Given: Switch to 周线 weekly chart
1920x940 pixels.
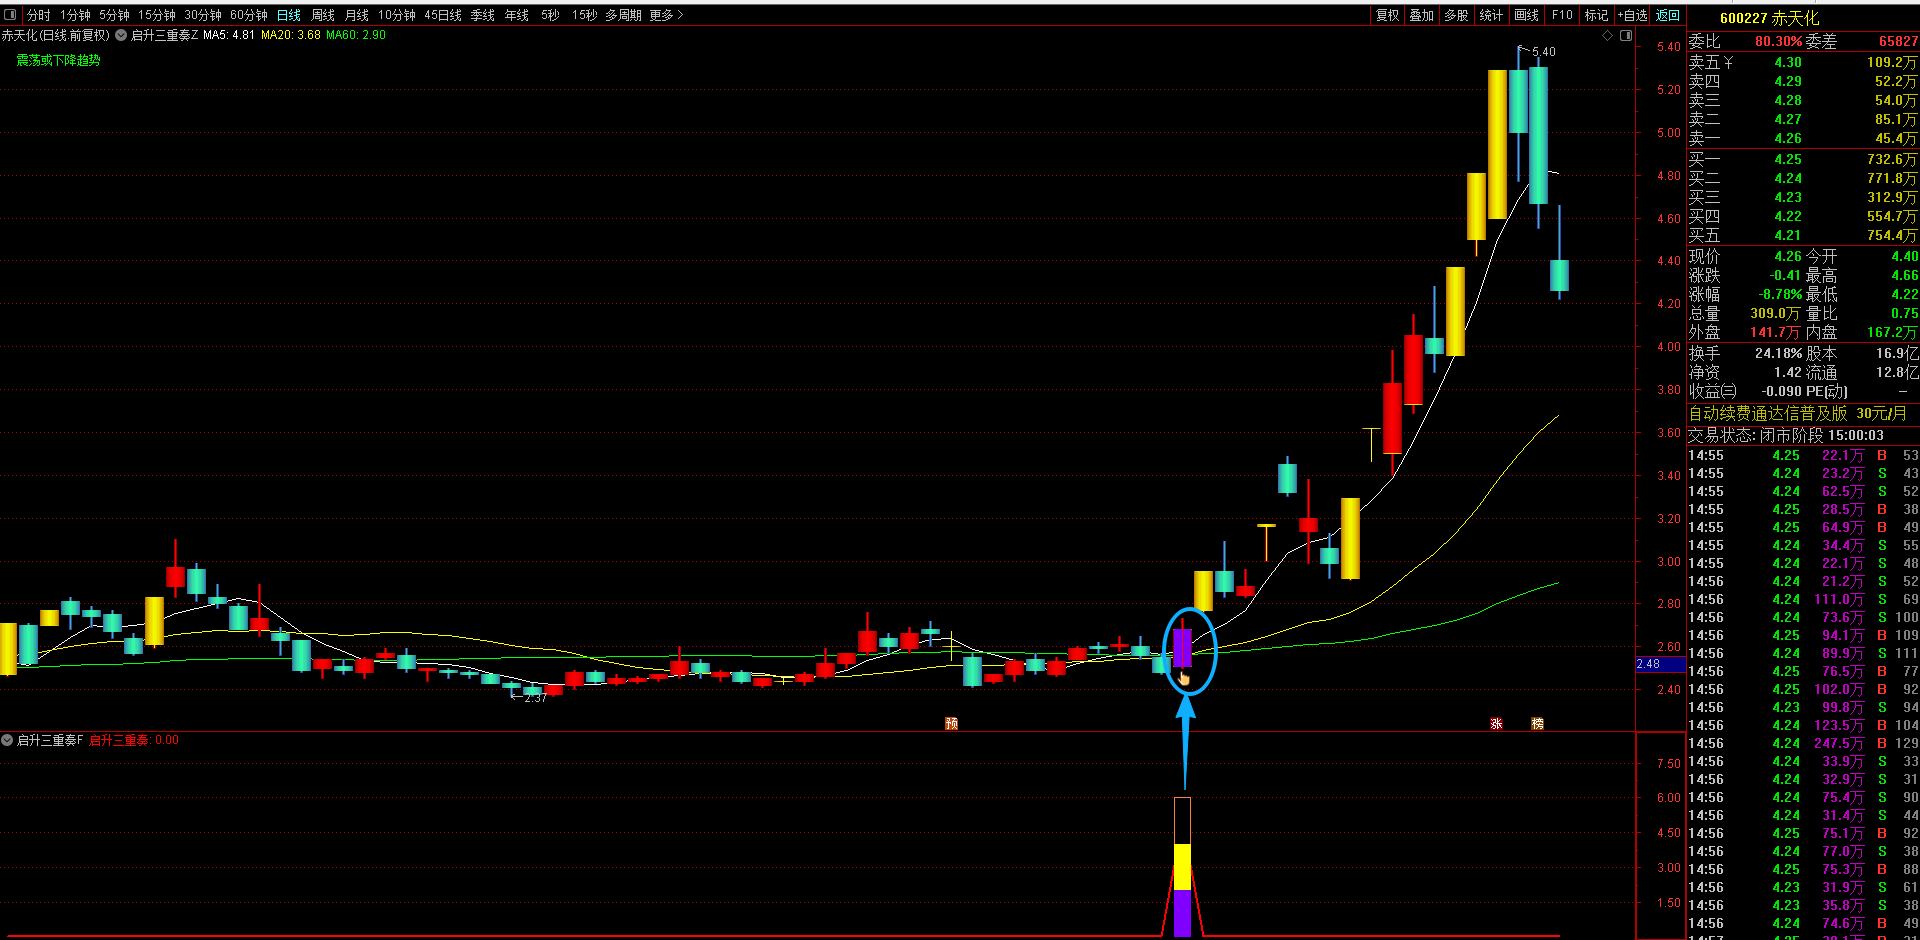Looking at the screenshot, I should point(323,15).
